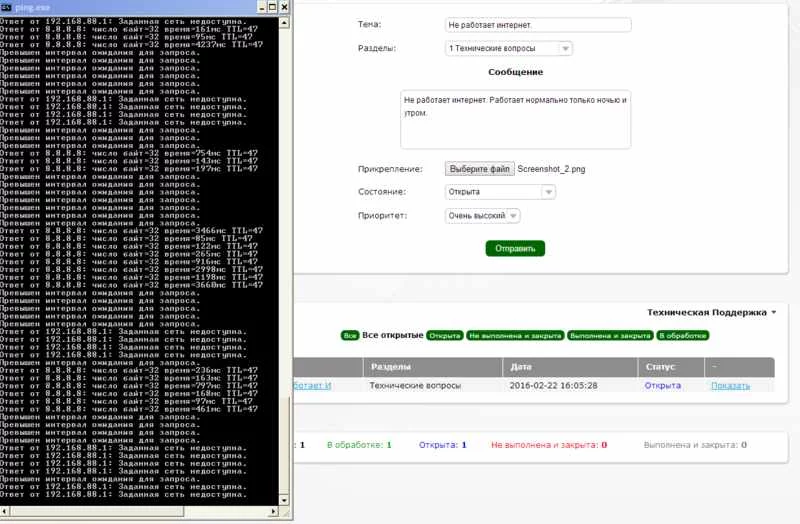Click the Открыта: 1 counter
The width and height of the screenshot is (800, 524).
click(443, 445)
